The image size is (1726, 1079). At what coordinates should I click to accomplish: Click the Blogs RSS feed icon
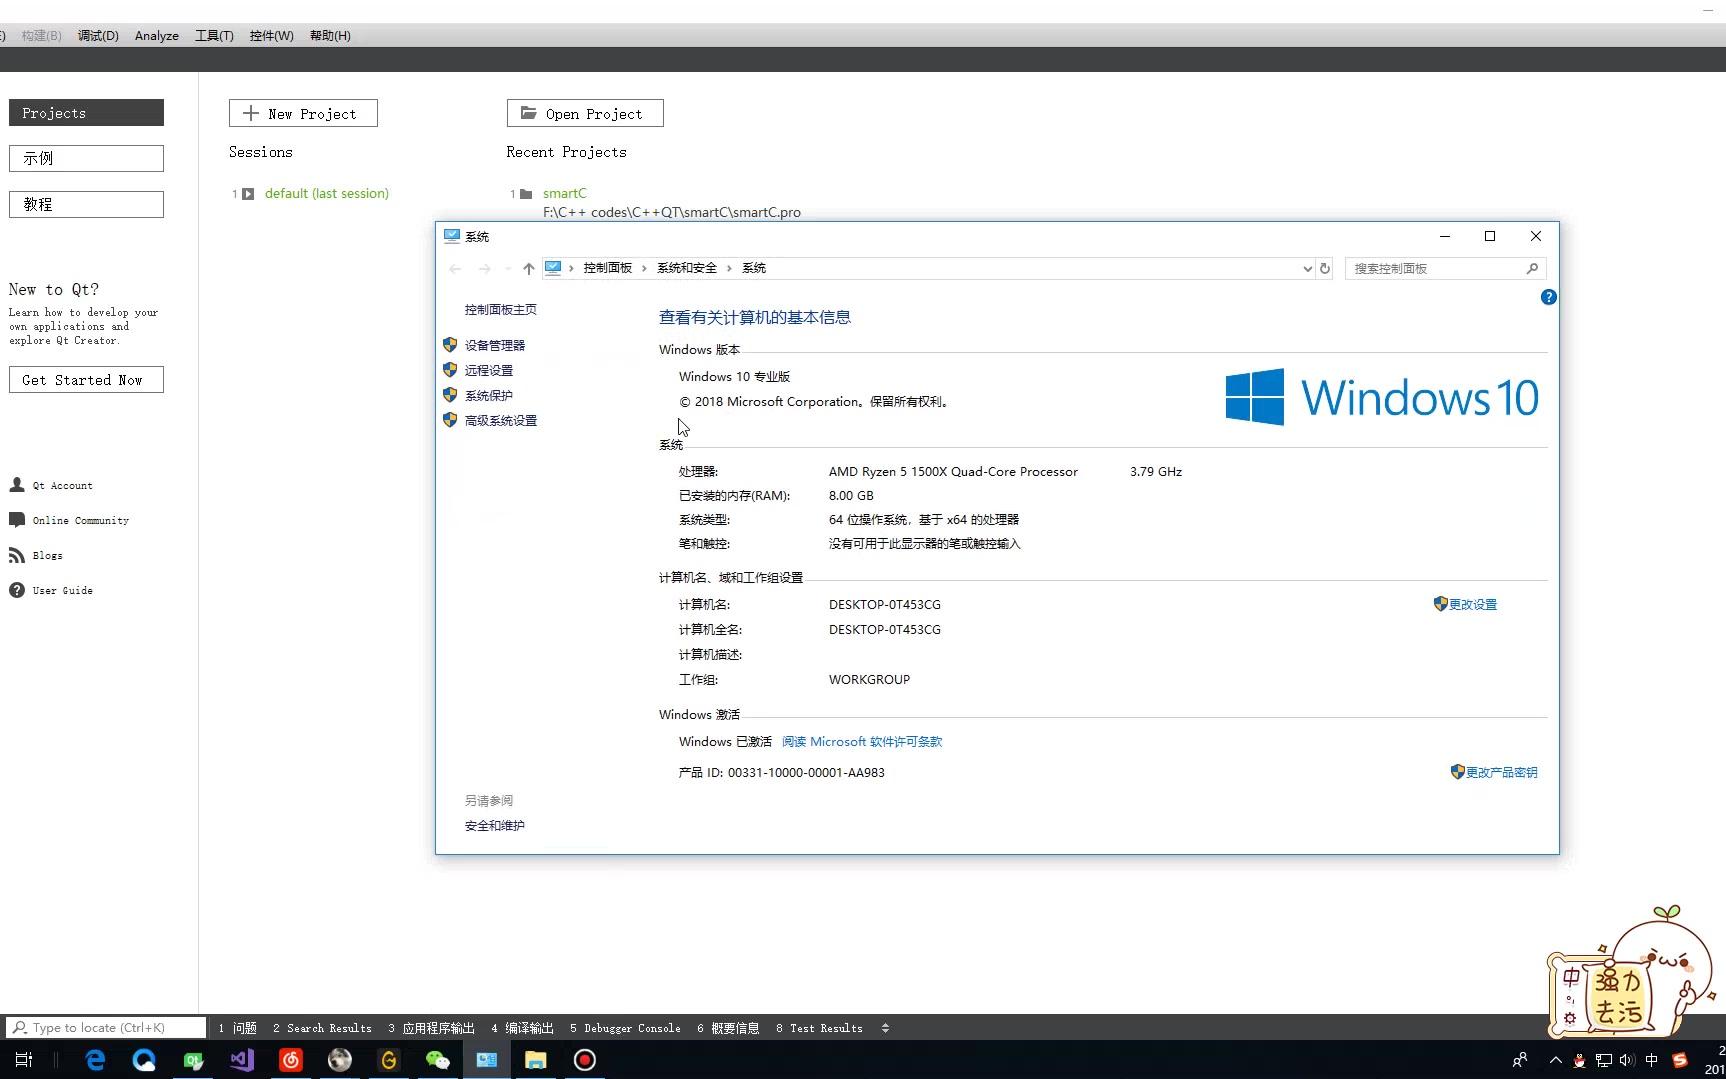click(x=17, y=555)
